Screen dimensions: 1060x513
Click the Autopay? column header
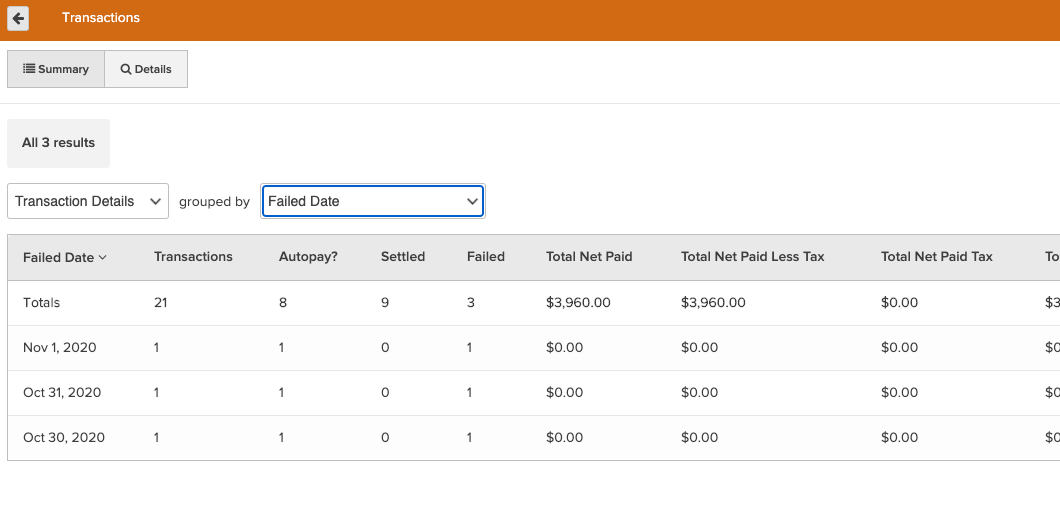(x=308, y=257)
